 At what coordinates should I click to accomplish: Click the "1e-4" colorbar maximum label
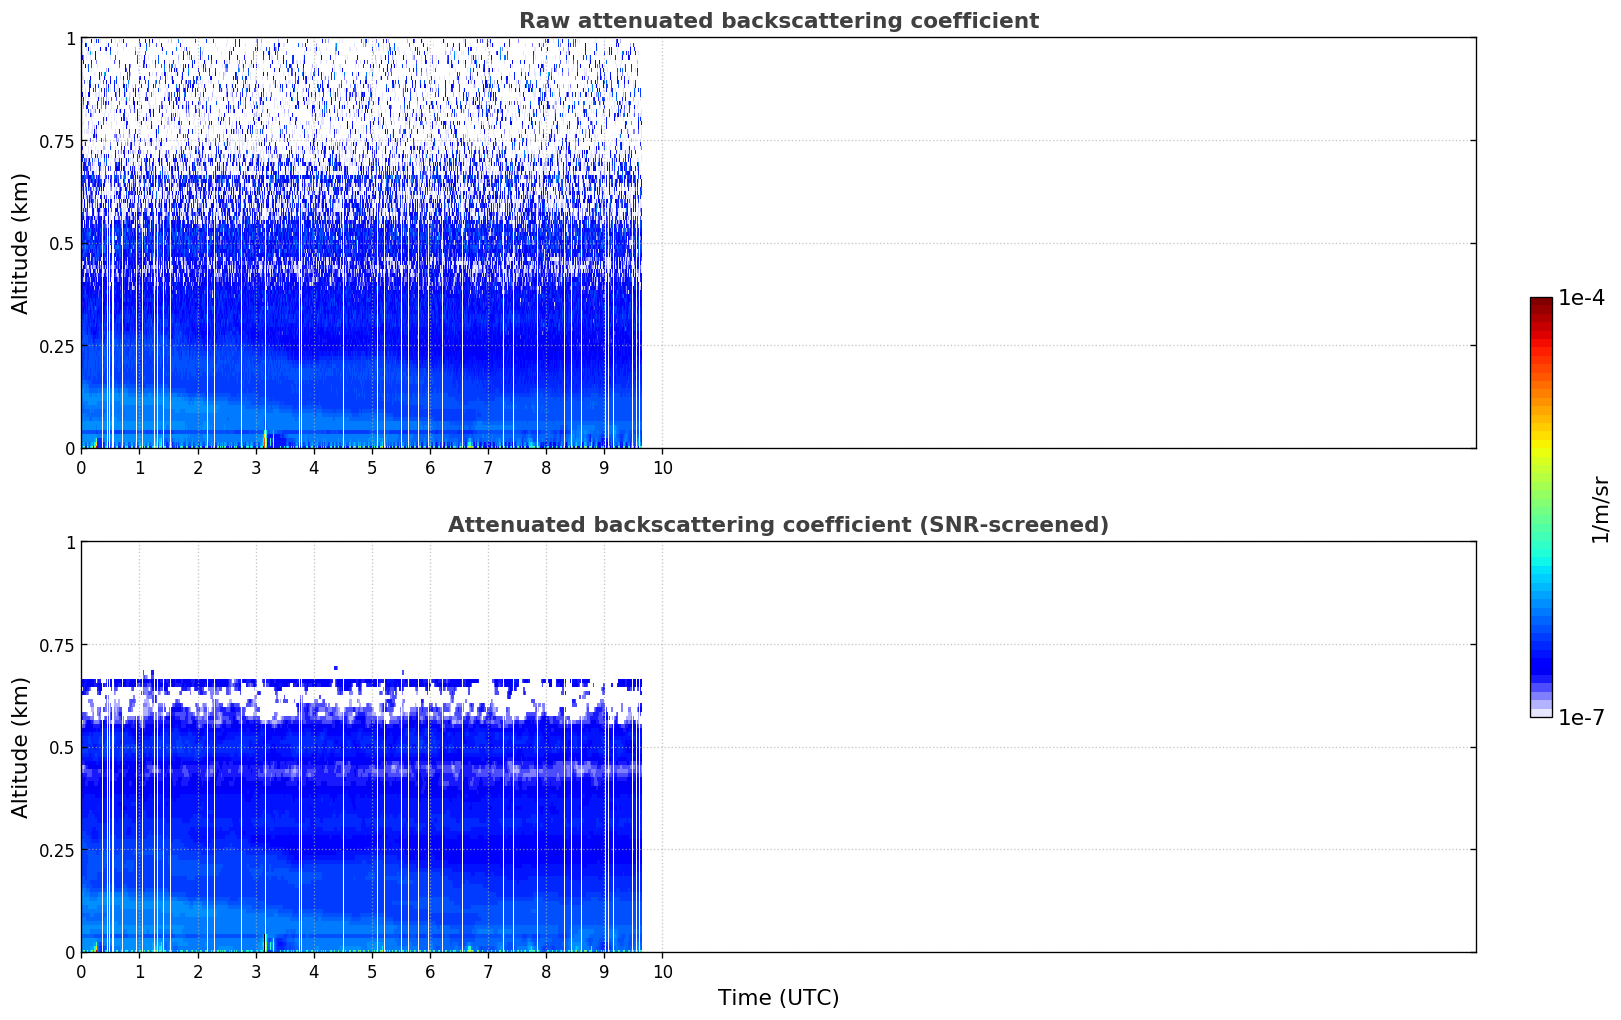1581,298
